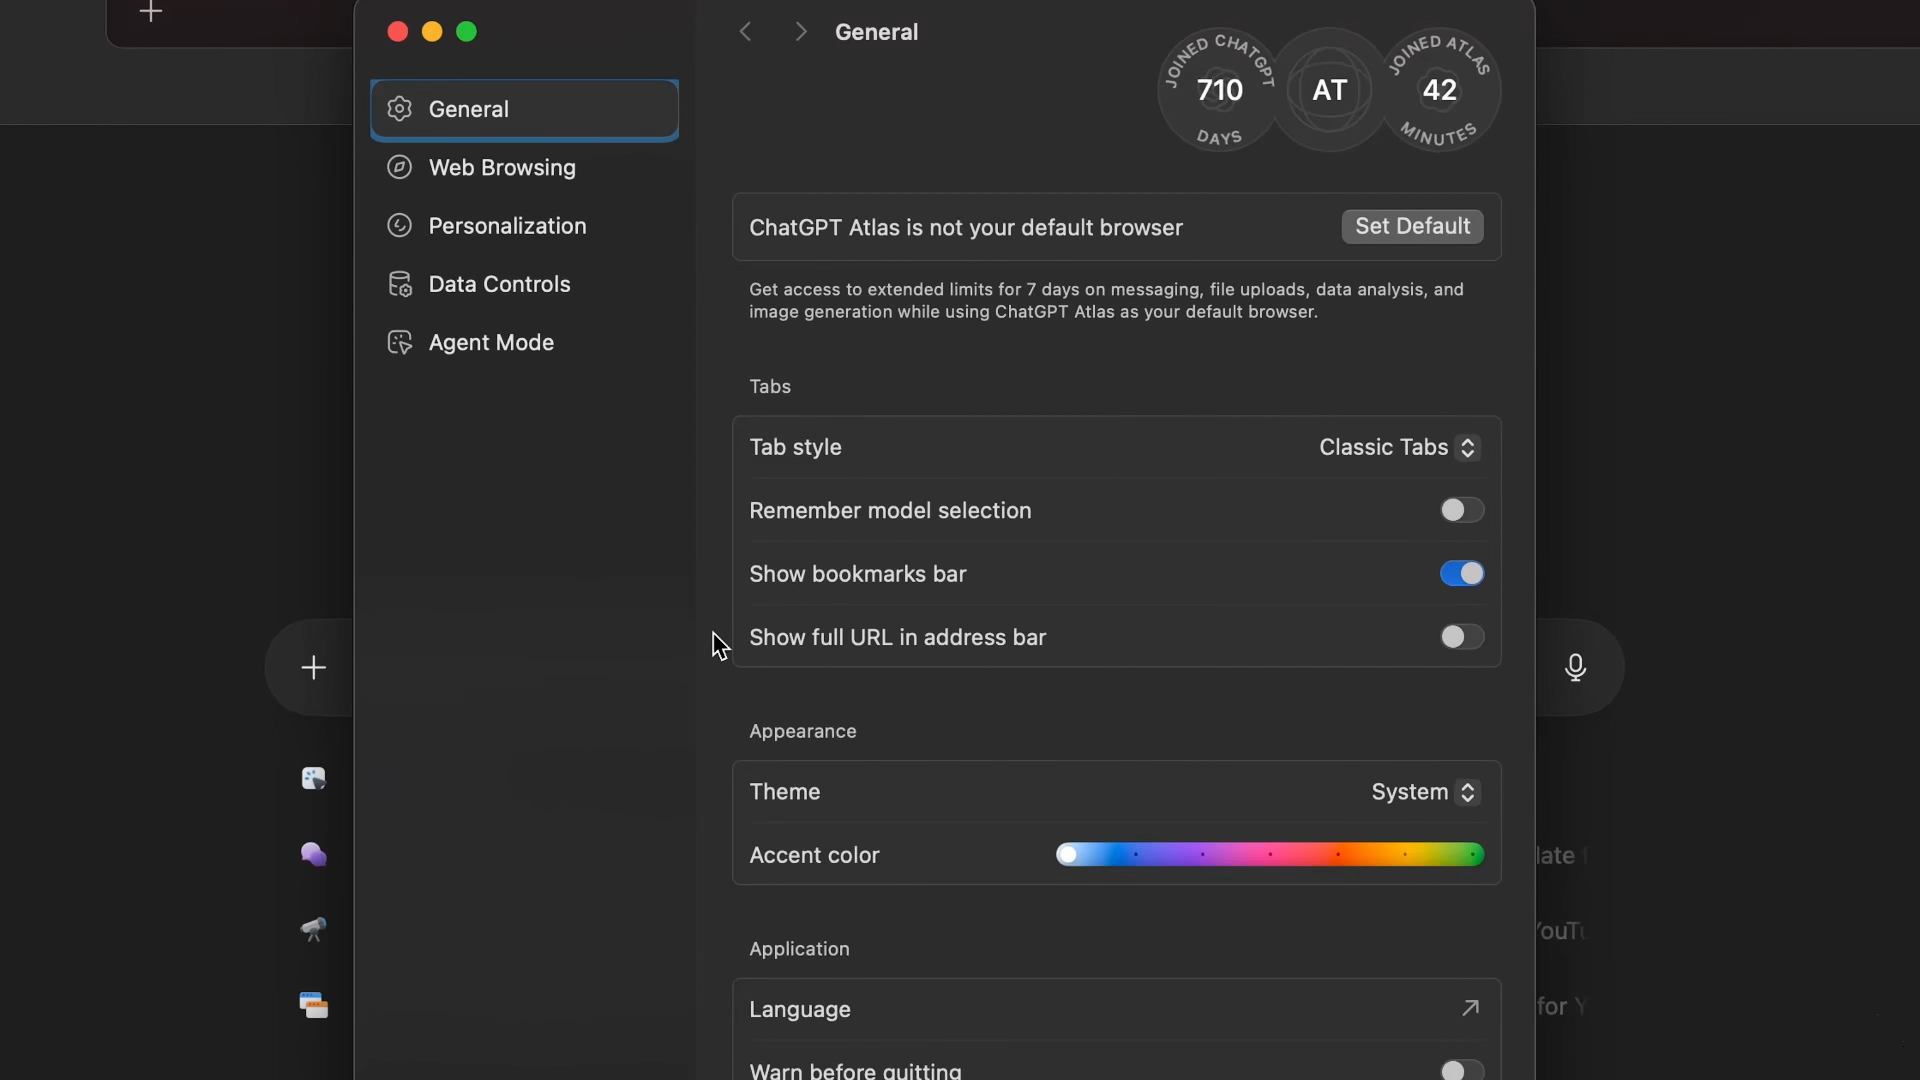The height and width of the screenshot is (1080, 1920).
Task: Open the telescope research shortcut icon
Action: 313,929
